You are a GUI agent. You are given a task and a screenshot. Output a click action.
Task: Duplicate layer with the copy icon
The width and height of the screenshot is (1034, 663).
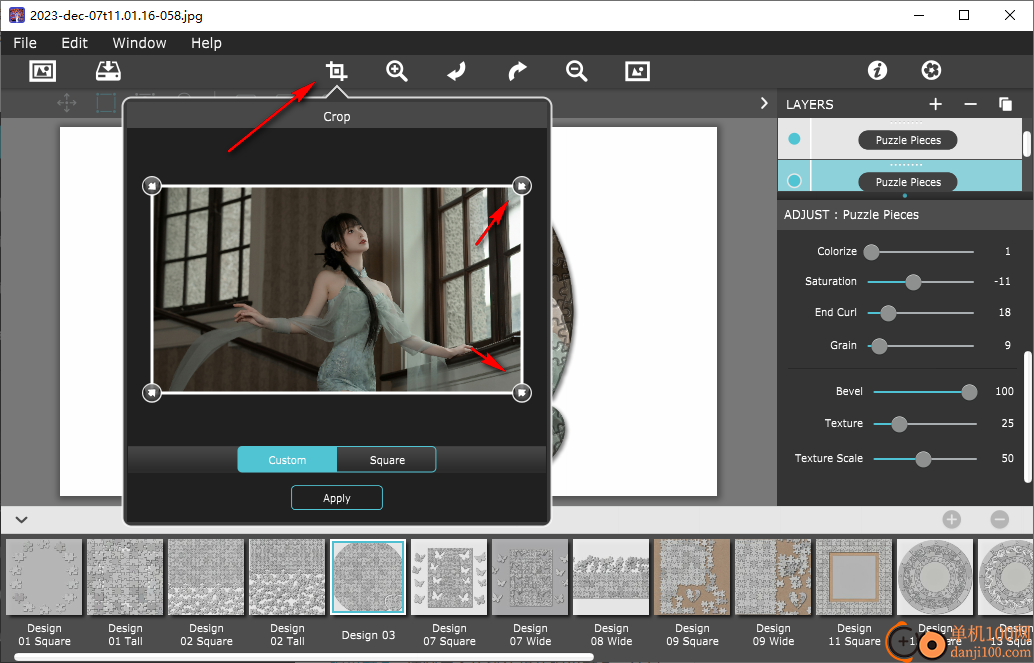[1005, 104]
